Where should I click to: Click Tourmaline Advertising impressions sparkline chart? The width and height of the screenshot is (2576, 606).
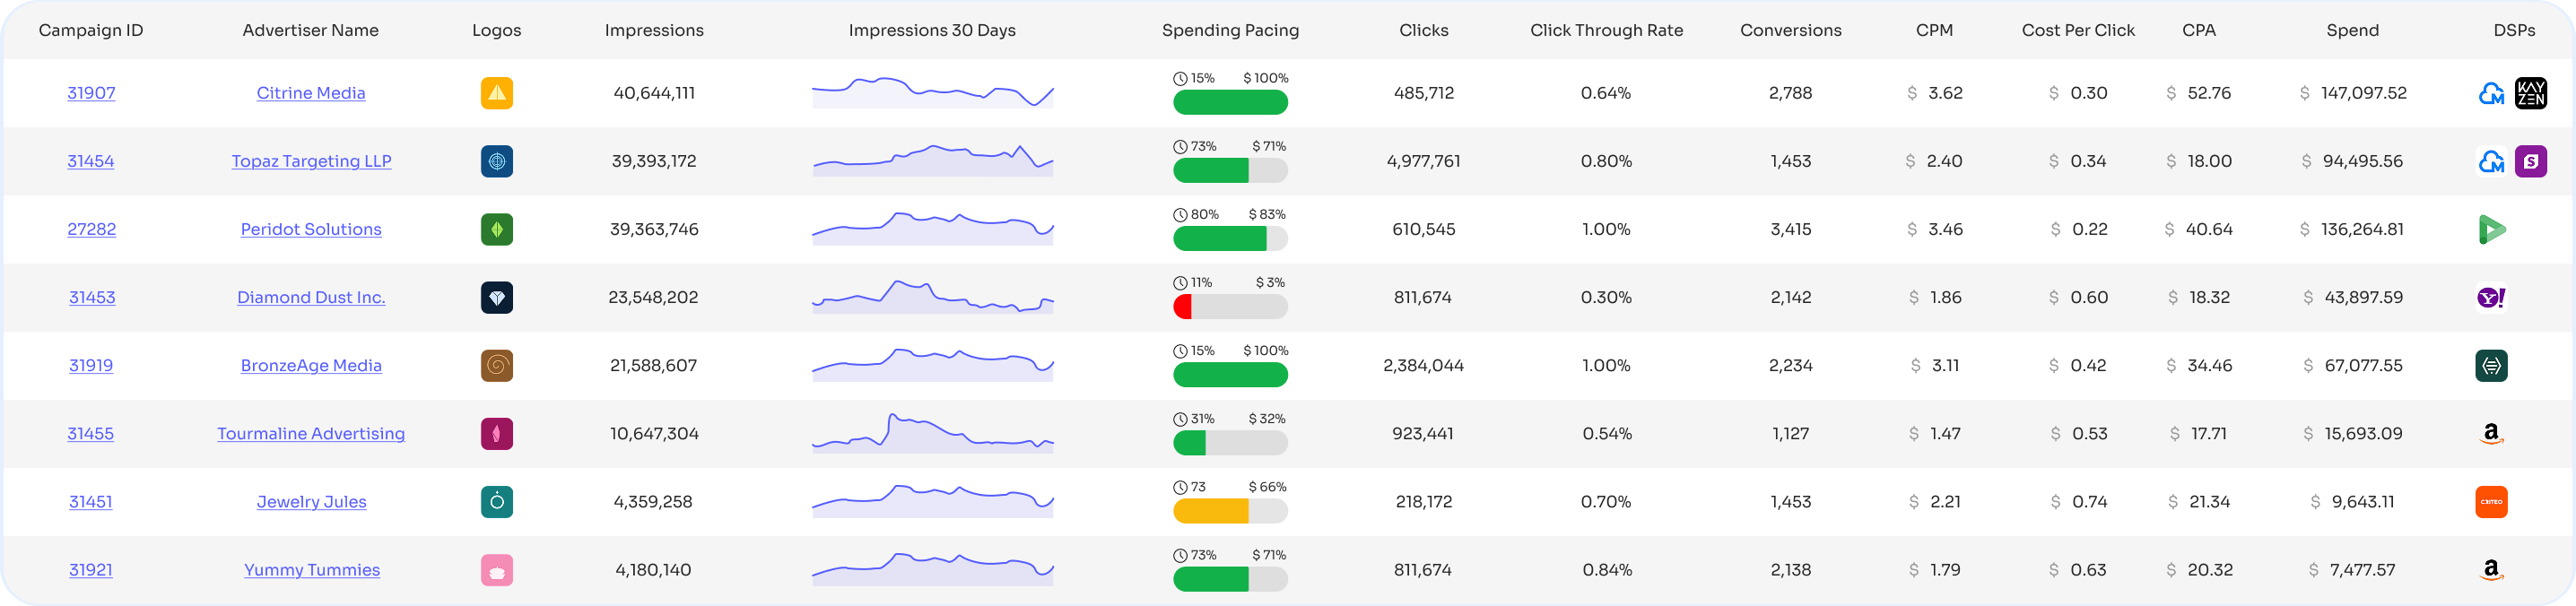tap(932, 434)
